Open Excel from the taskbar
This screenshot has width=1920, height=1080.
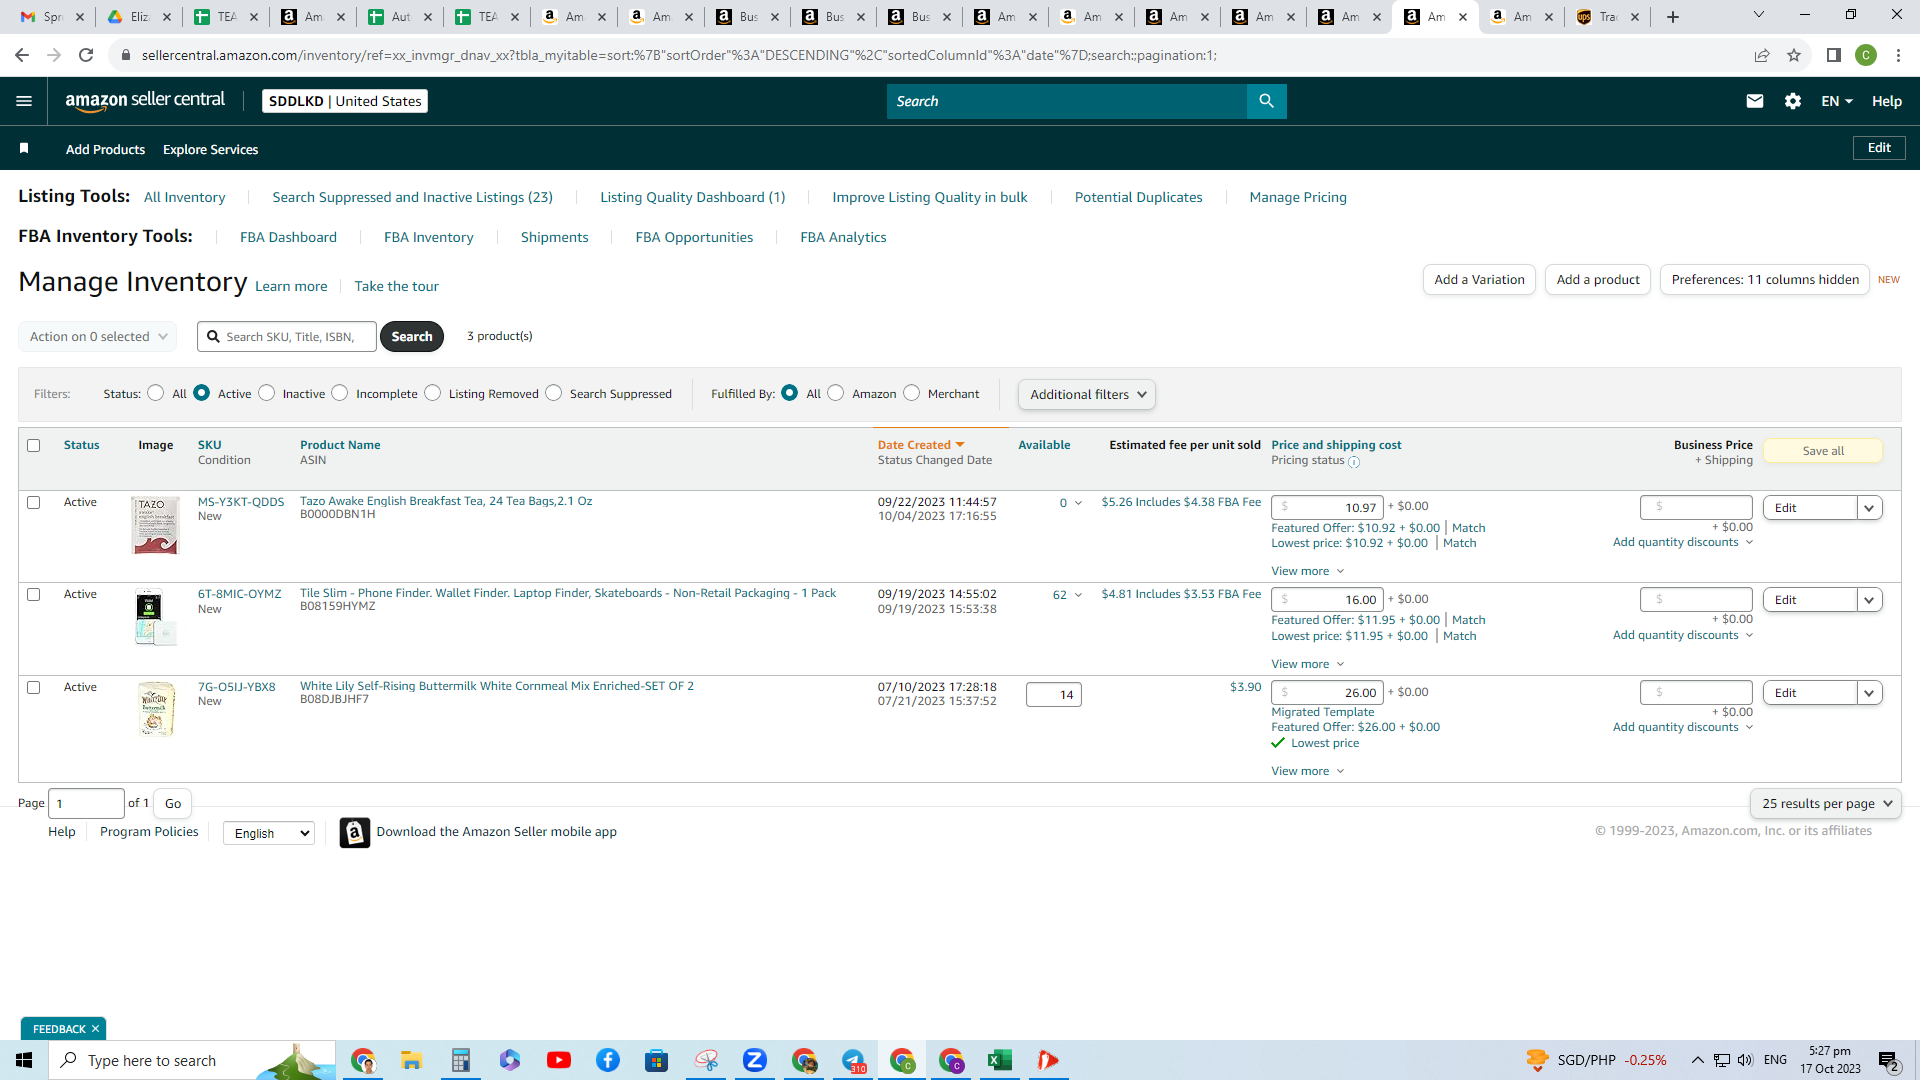tap(1000, 1060)
